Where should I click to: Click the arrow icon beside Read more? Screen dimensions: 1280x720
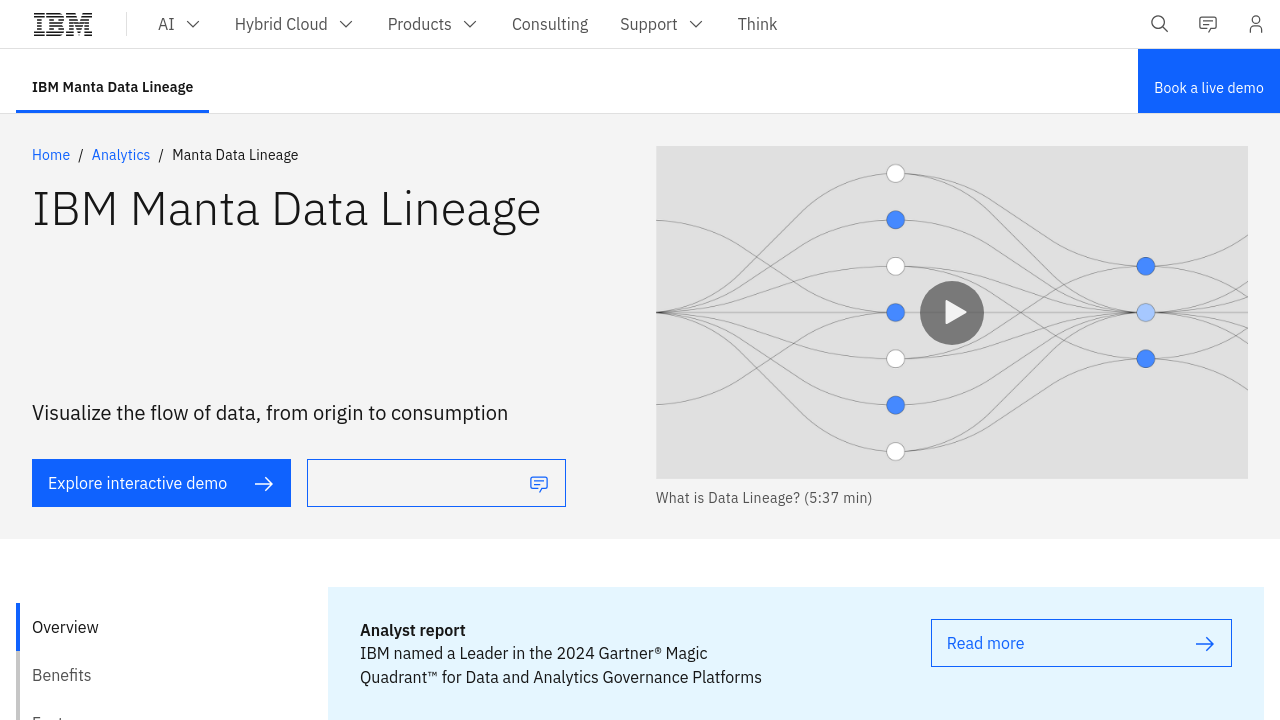point(1205,644)
